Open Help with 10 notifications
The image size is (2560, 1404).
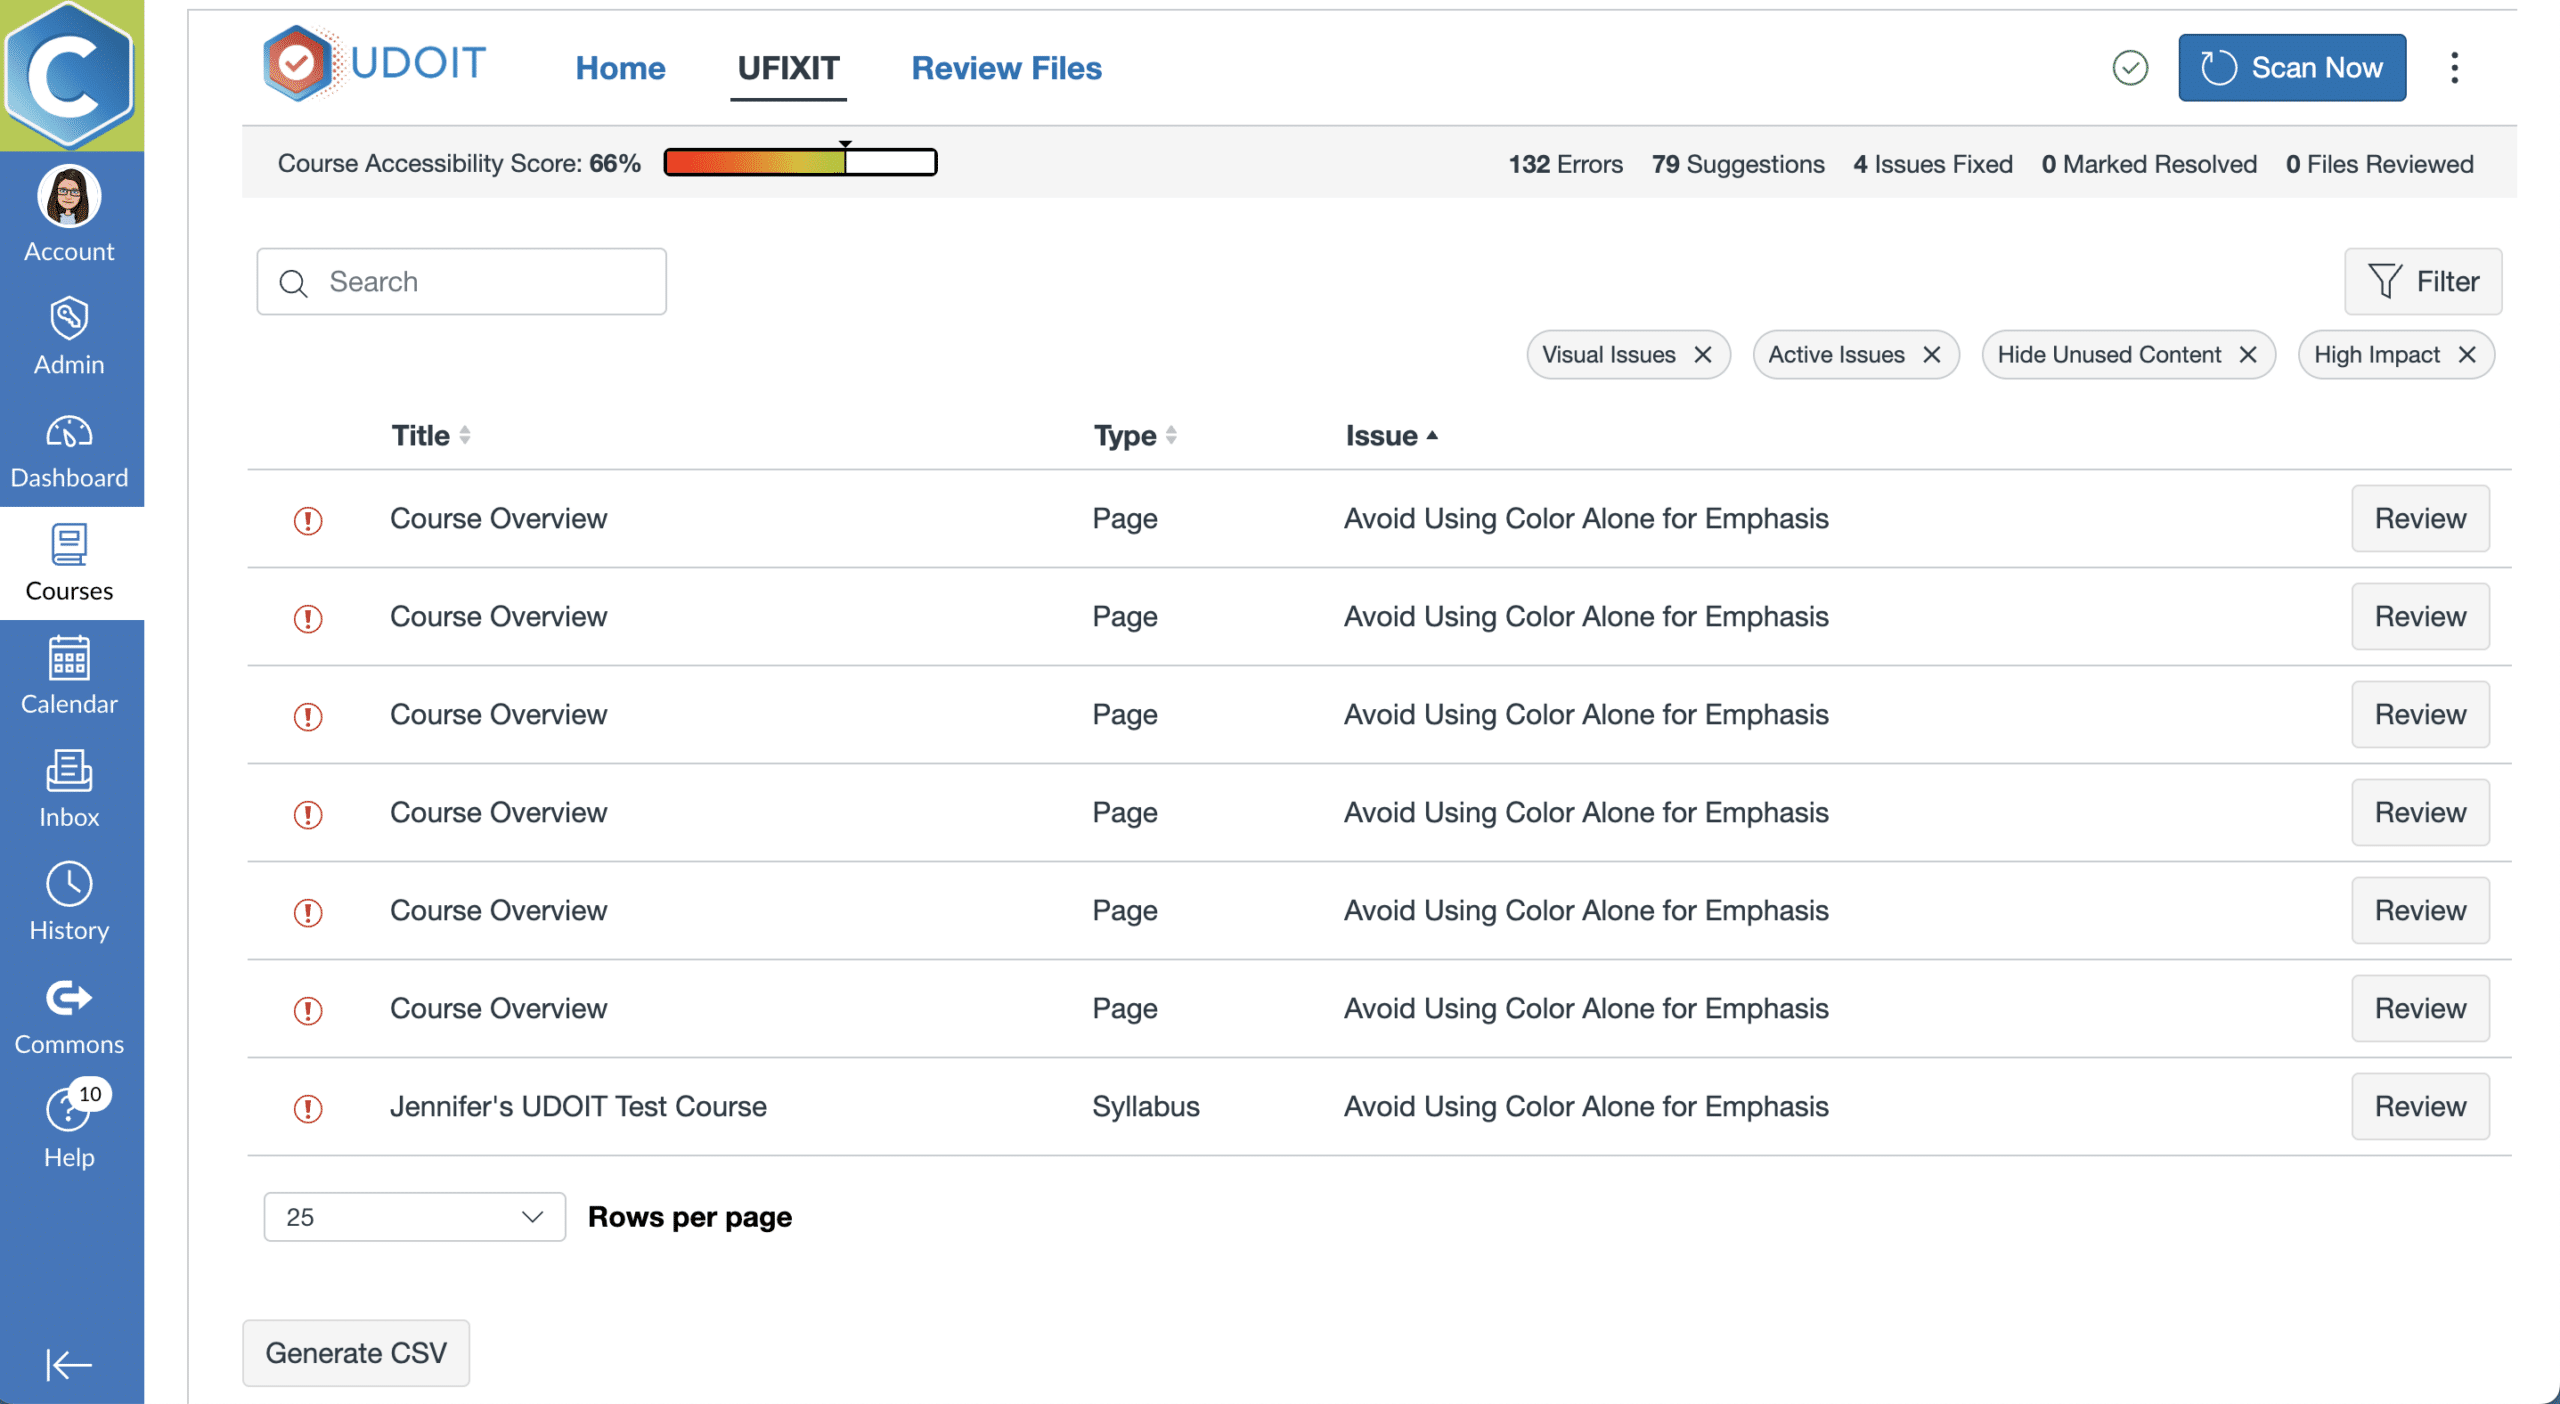[68, 1128]
